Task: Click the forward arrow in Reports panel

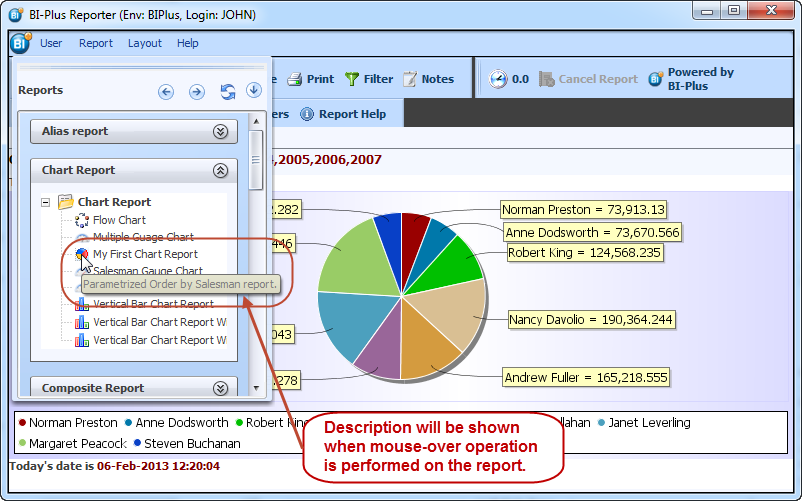Action: [x=196, y=91]
